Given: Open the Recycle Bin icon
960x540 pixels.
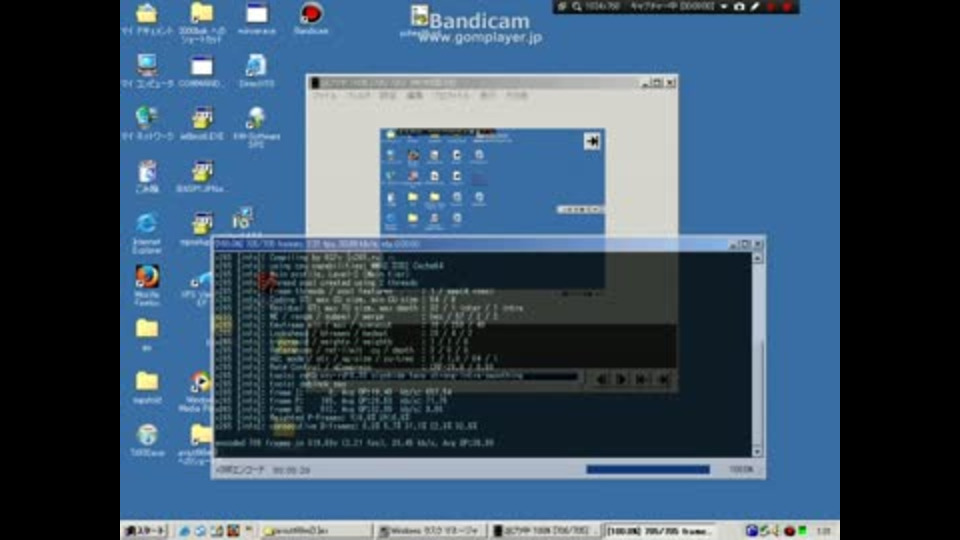Looking at the screenshot, I should [147, 172].
